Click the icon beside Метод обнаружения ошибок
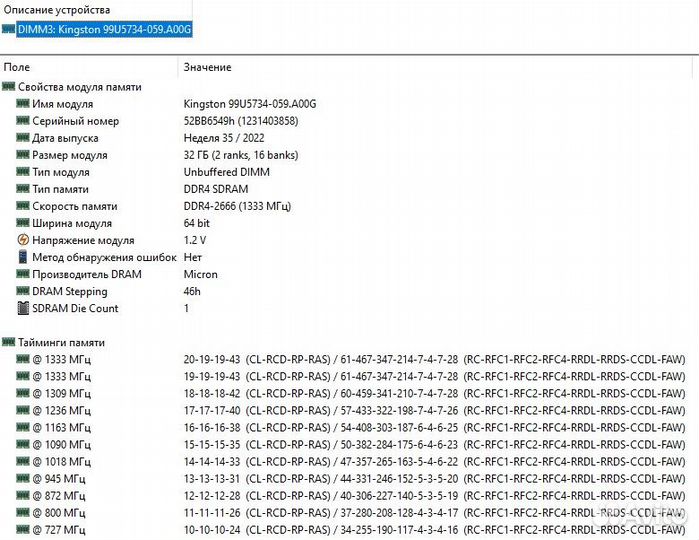699x540 pixels. click(x=23, y=257)
